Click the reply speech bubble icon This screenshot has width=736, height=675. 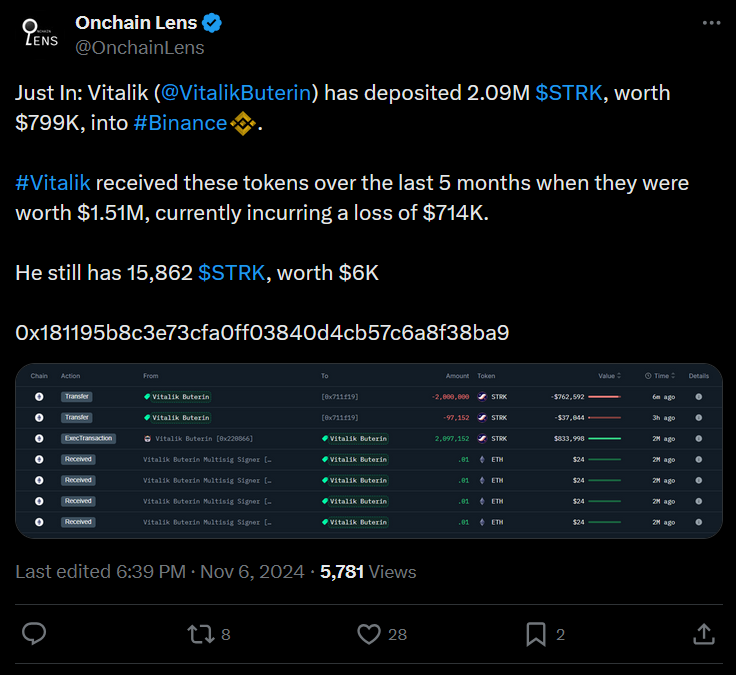[x=34, y=634]
